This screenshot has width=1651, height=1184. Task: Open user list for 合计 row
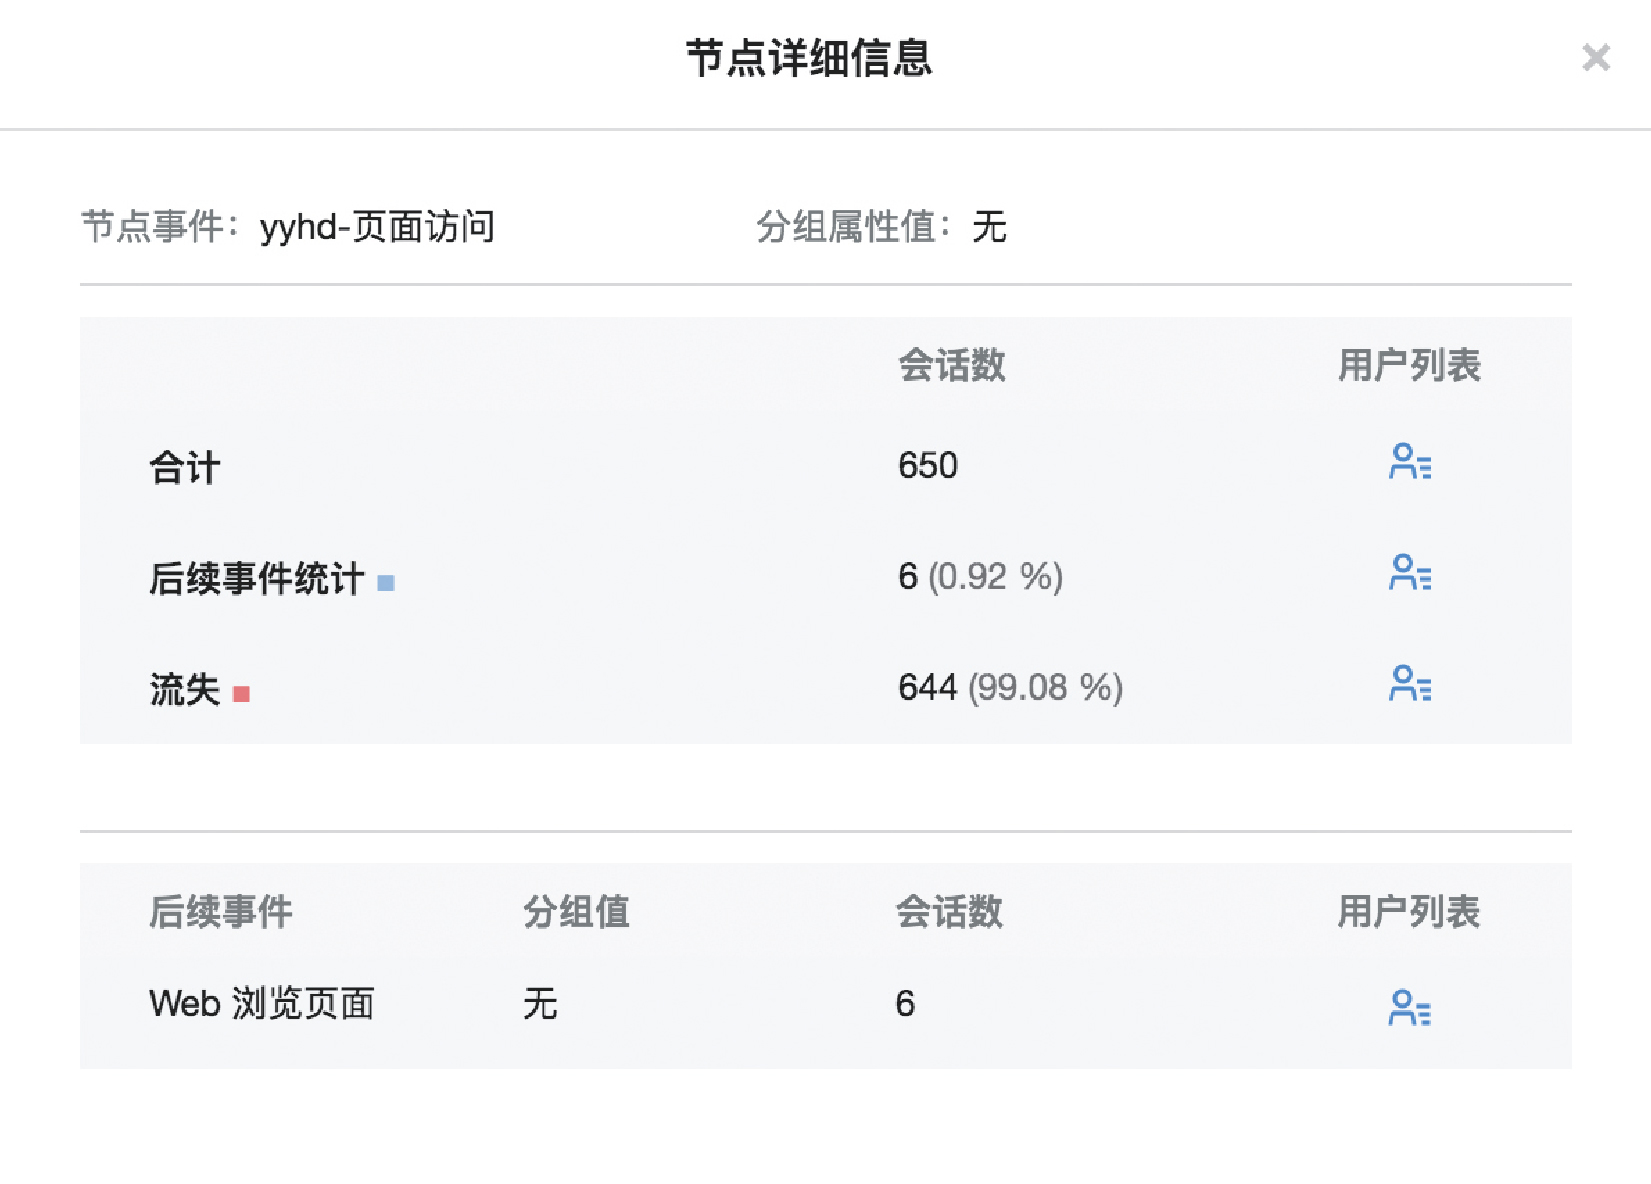(1410, 462)
